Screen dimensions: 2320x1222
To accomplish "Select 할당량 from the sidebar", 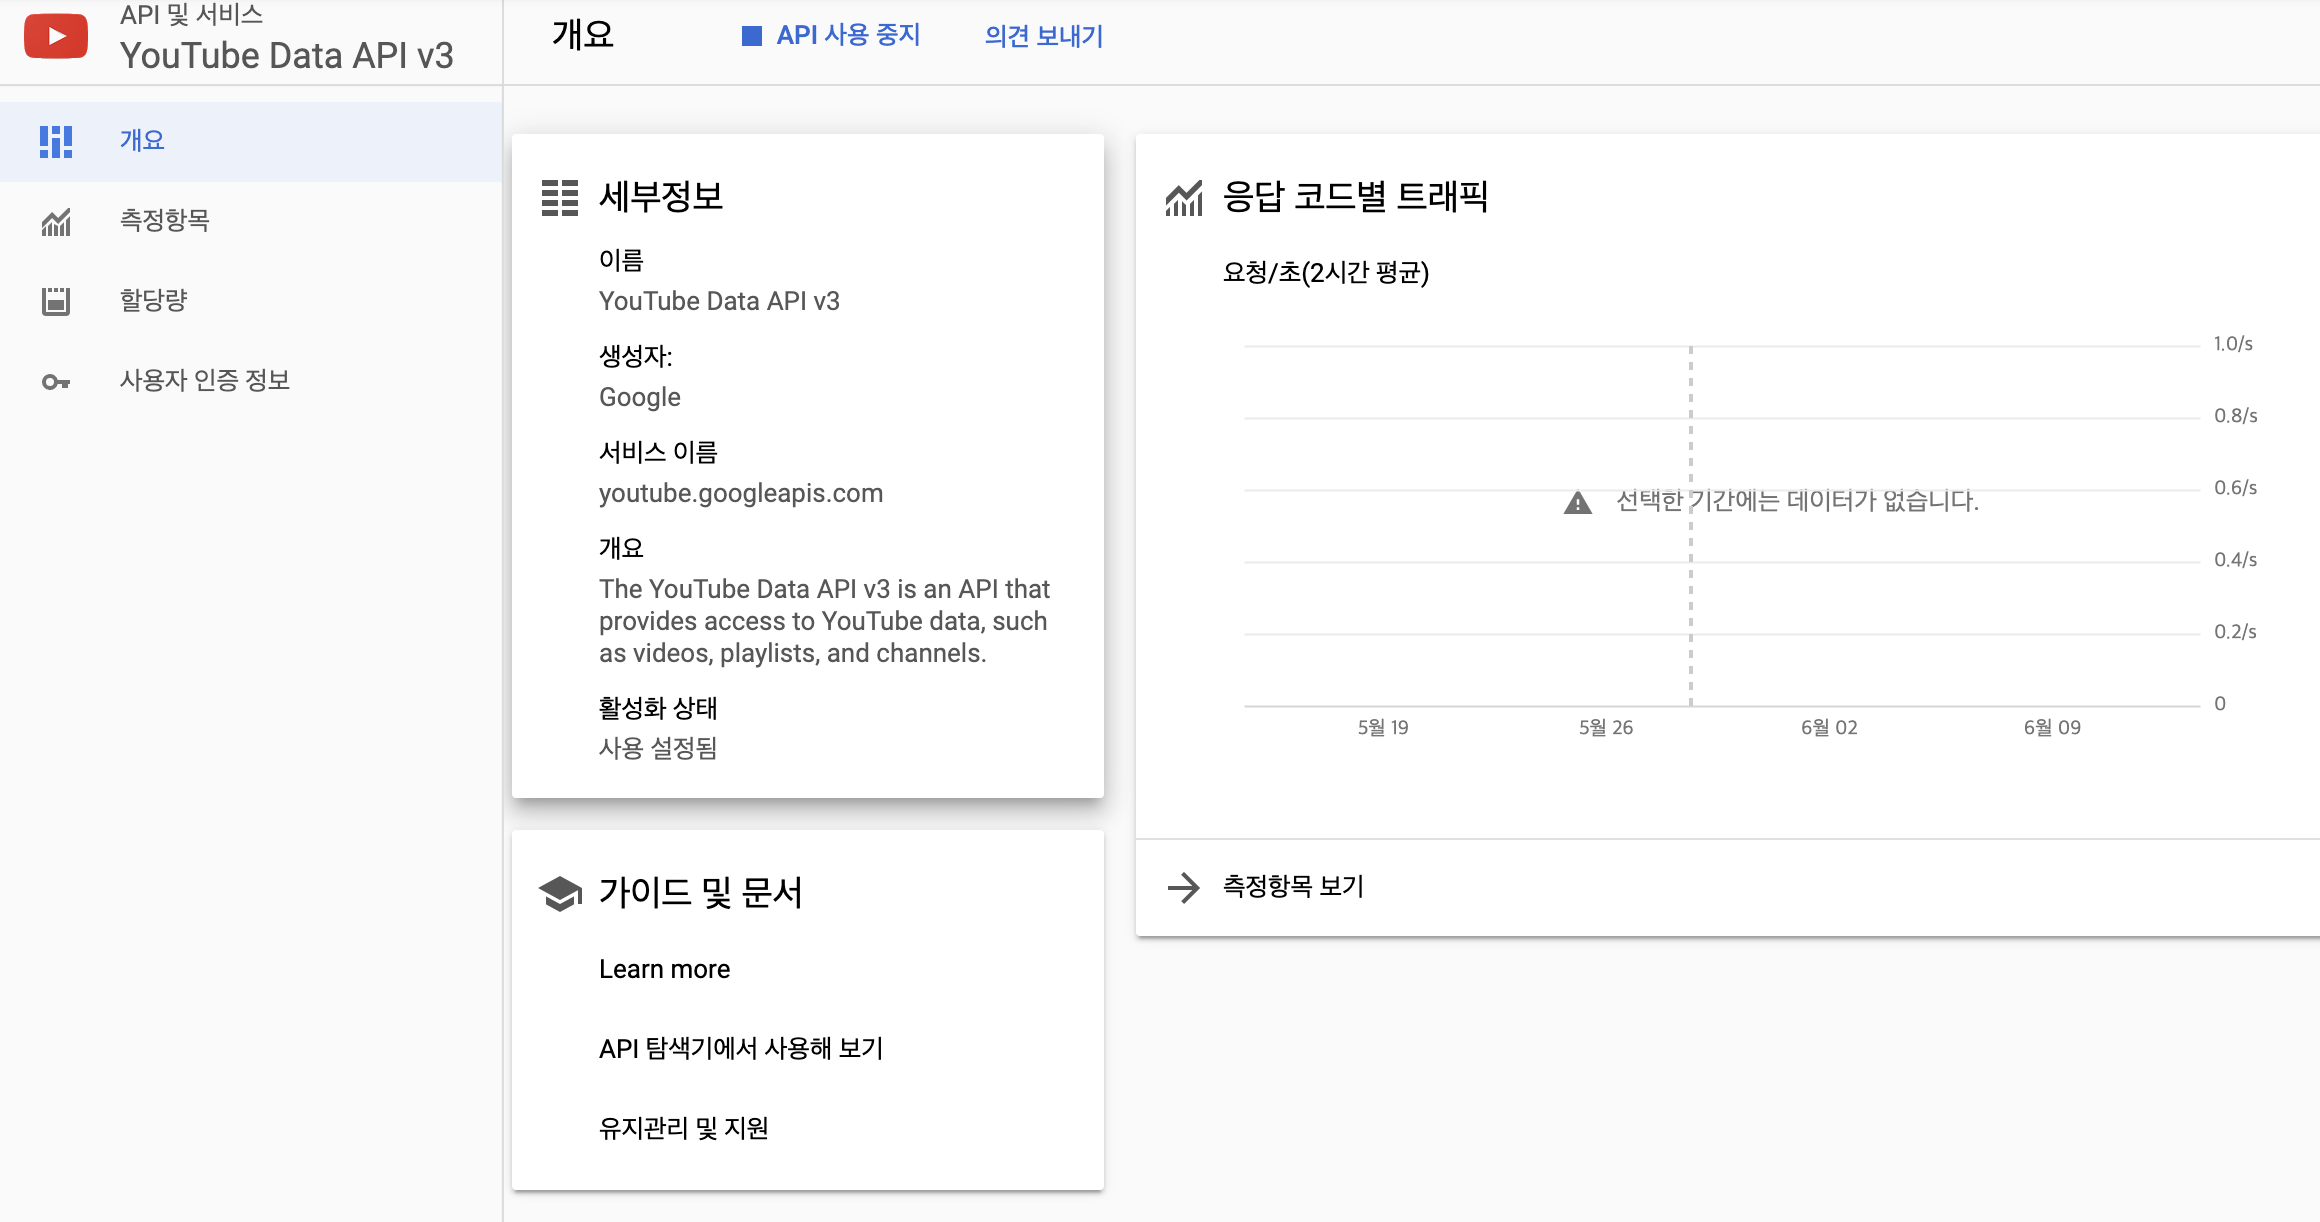I will 154,301.
